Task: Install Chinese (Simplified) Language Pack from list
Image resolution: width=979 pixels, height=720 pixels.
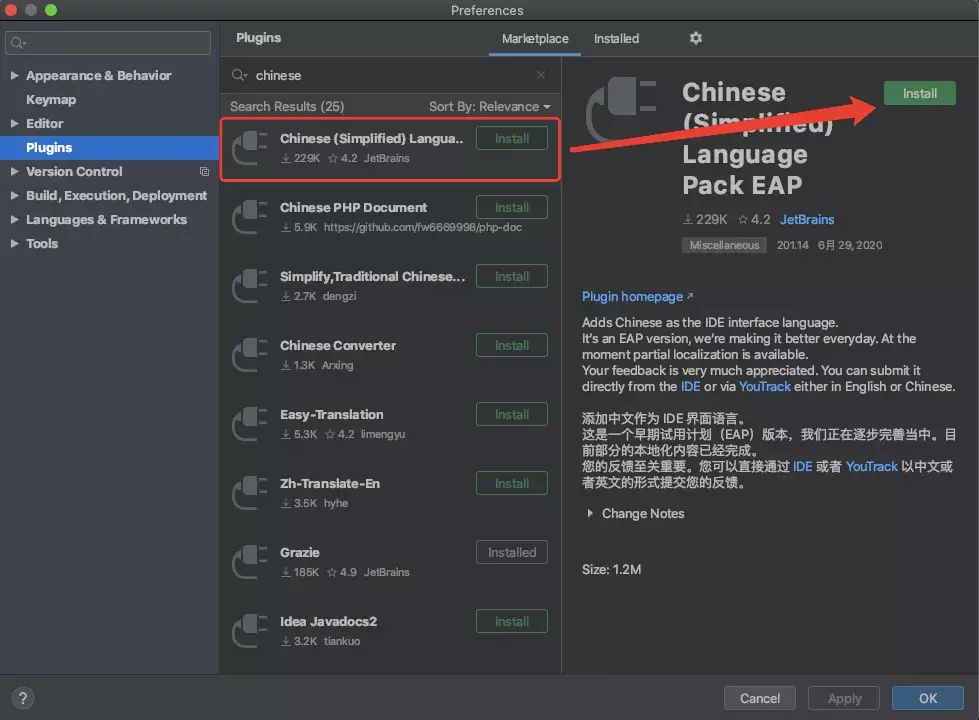Action: pyautogui.click(x=511, y=139)
